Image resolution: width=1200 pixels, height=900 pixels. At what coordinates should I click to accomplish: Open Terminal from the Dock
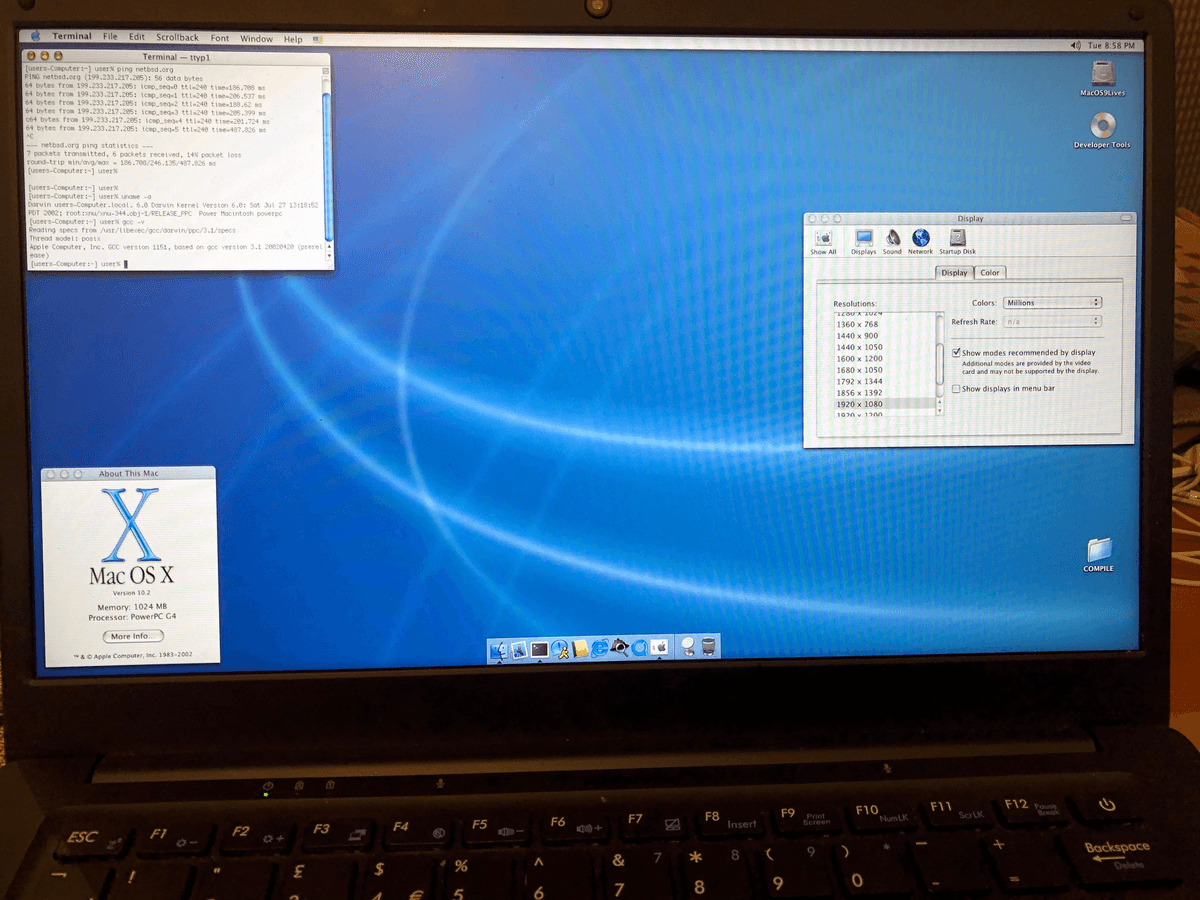[x=538, y=650]
